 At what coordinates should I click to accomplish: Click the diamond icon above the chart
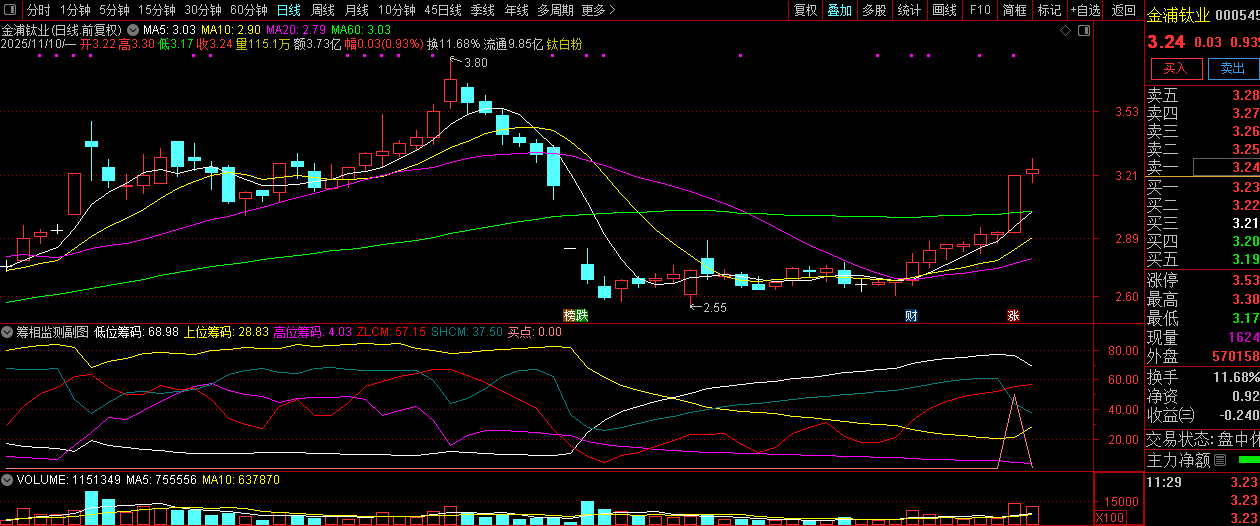click(1067, 31)
